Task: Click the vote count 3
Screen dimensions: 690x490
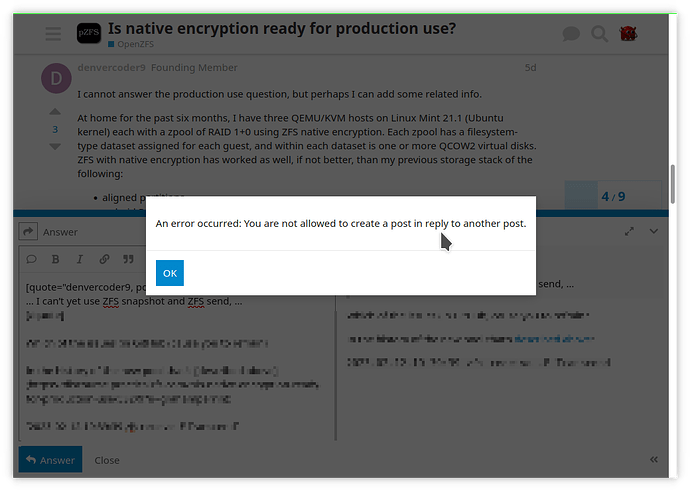Action: pos(55,129)
